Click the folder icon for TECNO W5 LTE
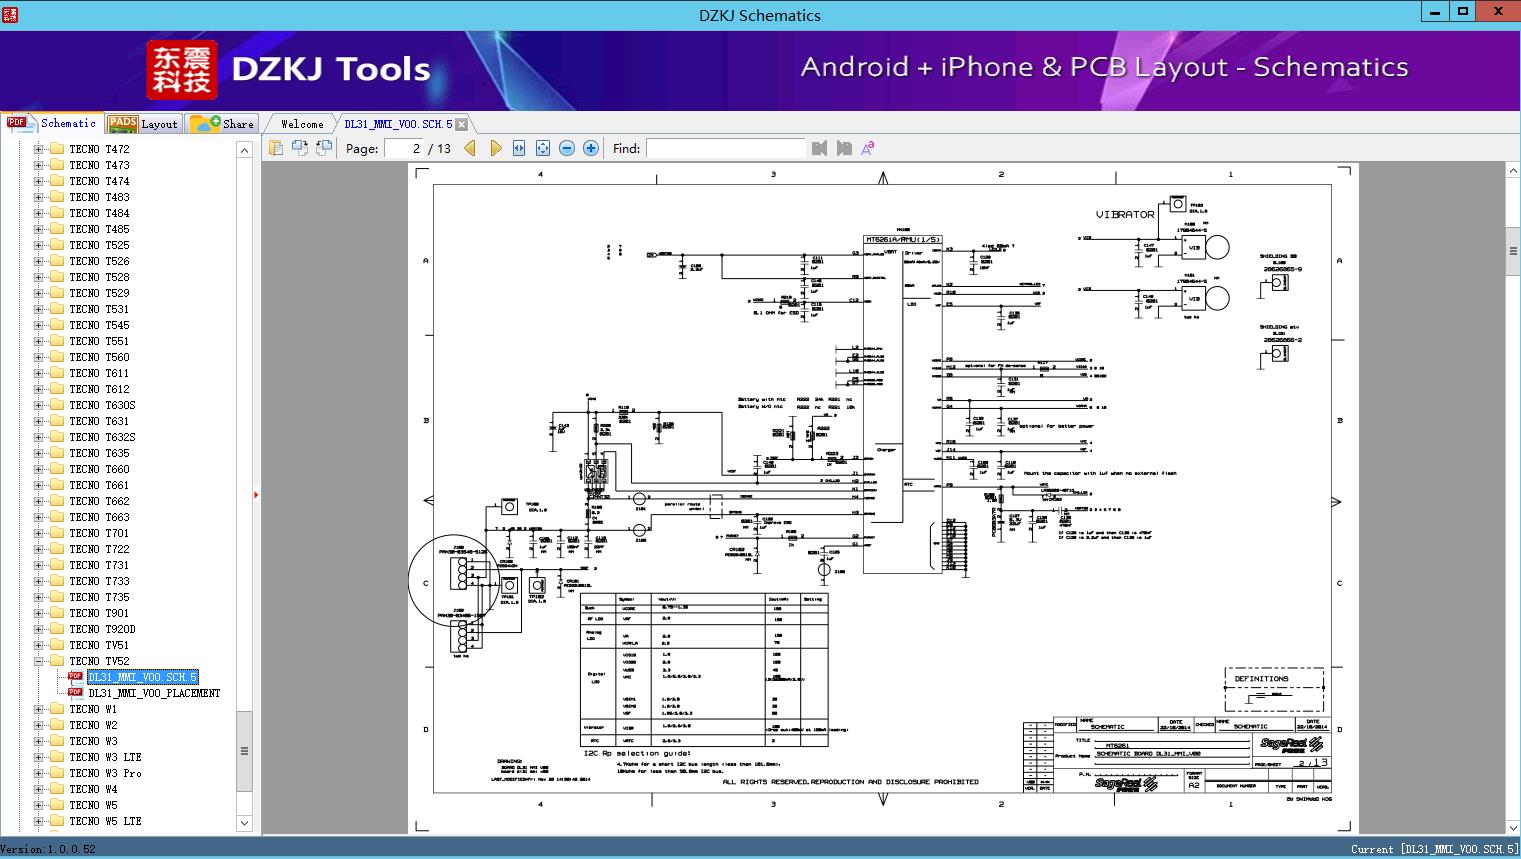1521x859 pixels. pyautogui.click(x=57, y=821)
